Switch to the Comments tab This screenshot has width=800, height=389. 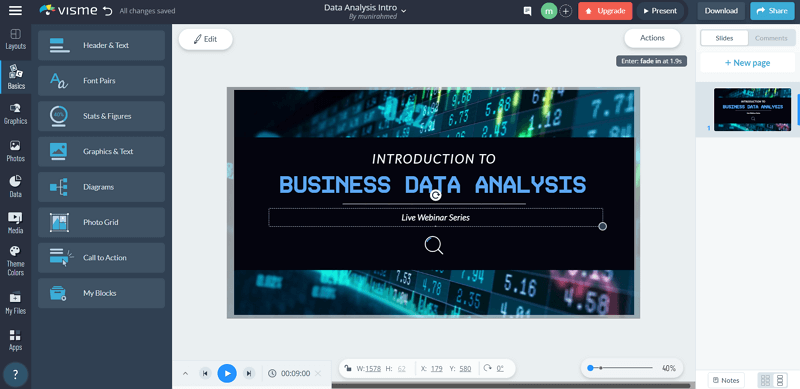coord(771,38)
